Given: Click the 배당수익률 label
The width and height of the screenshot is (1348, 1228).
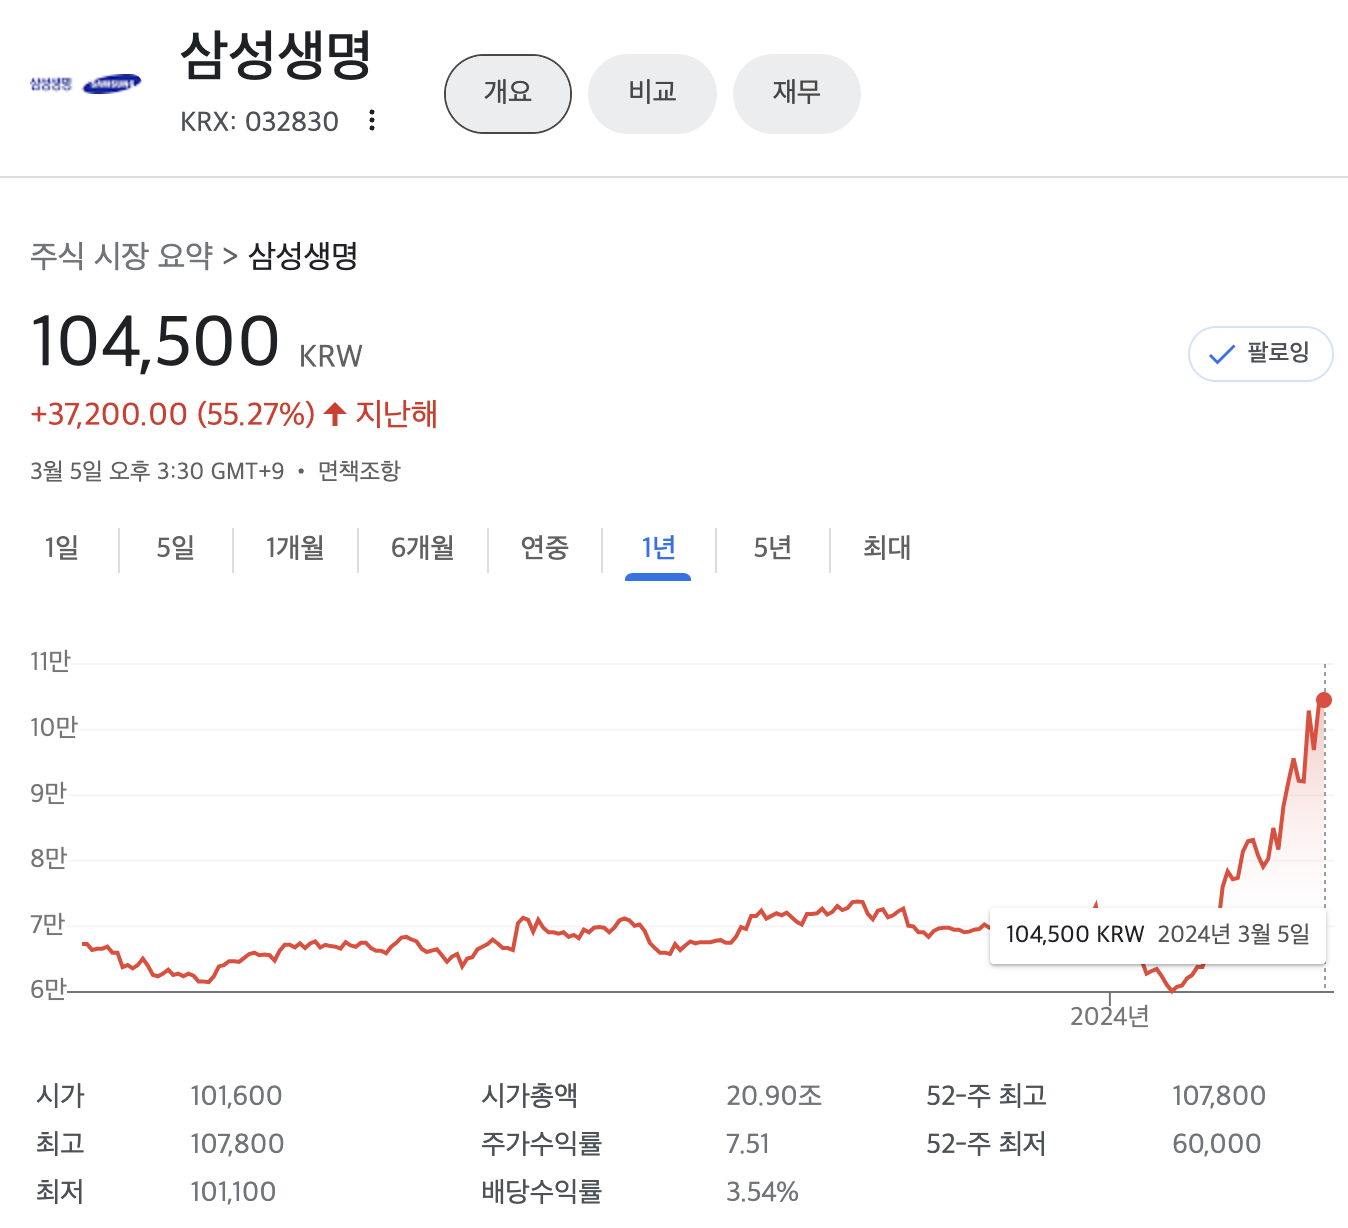Looking at the screenshot, I should click(x=541, y=1192).
